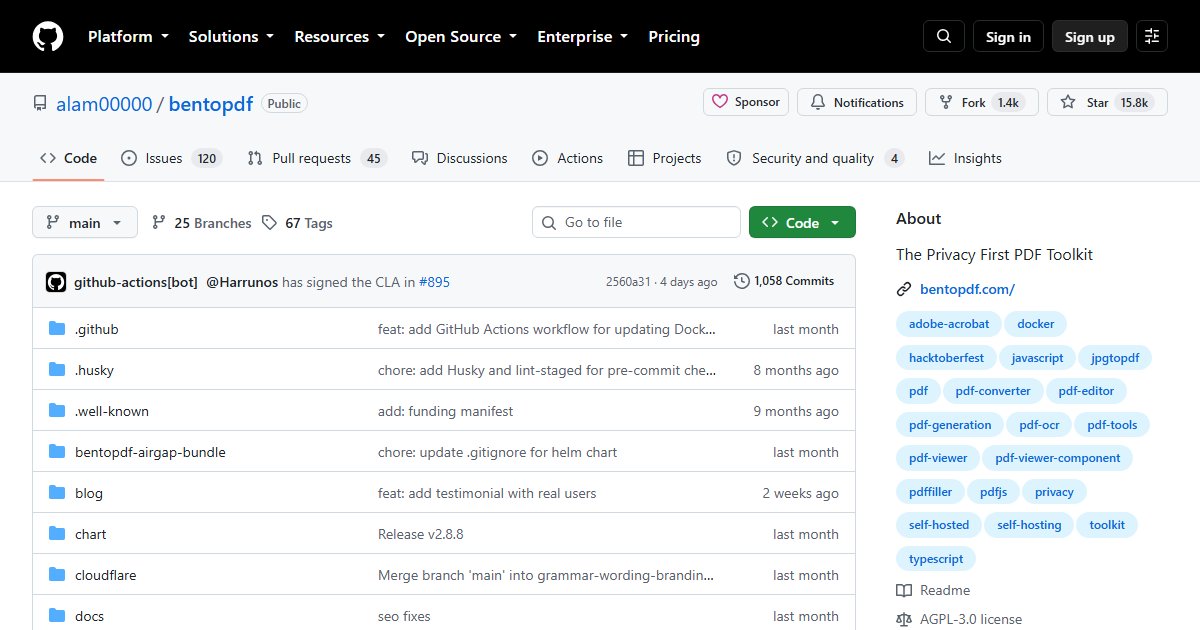Image resolution: width=1200 pixels, height=630 pixels.
Task: Open the 'seo fixes' commit message
Action: pyautogui.click(x=404, y=616)
